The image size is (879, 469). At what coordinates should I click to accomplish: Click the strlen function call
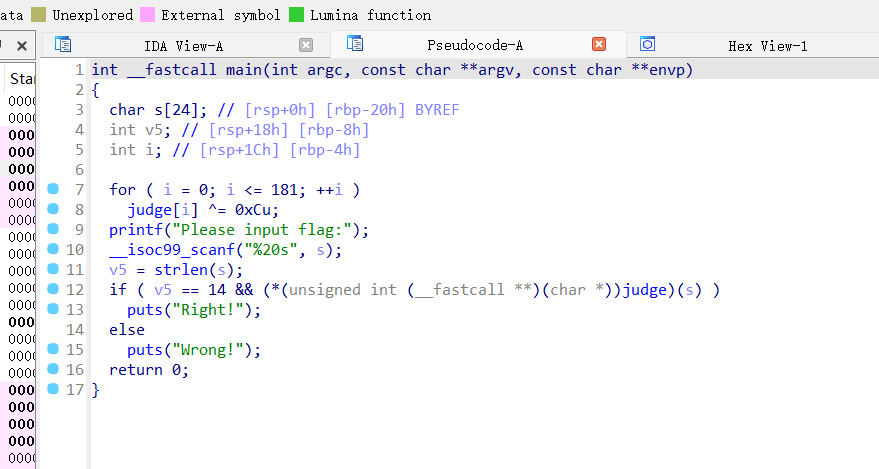(x=181, y=270)
